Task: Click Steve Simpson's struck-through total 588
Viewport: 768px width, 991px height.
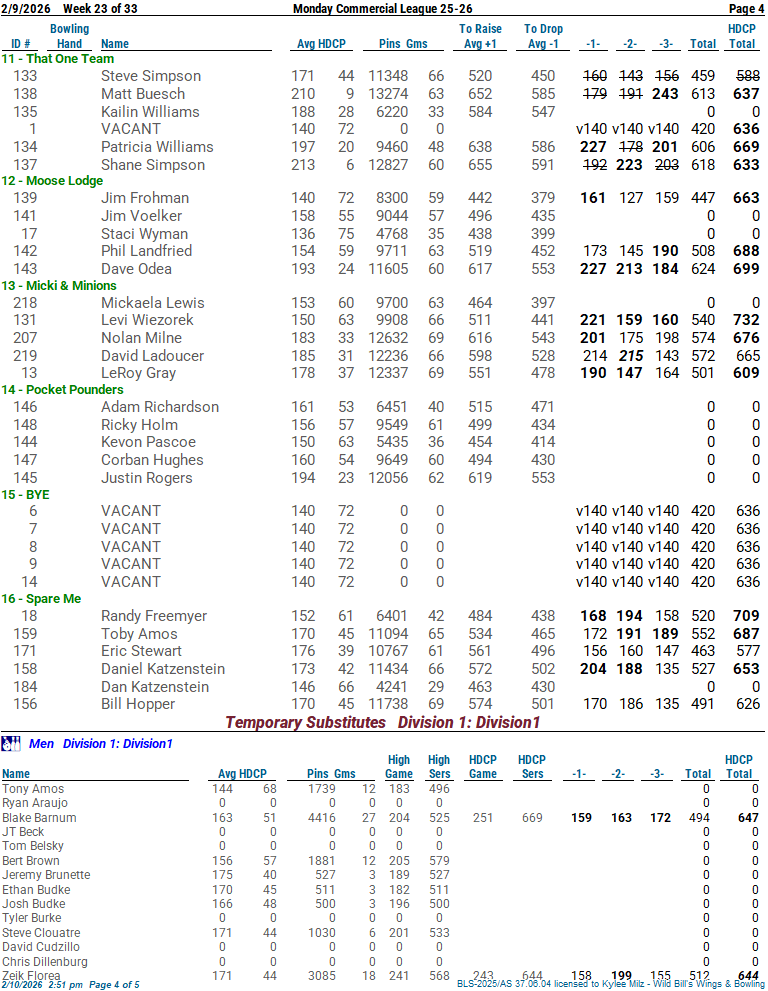Action: click(x=748, y=76)
